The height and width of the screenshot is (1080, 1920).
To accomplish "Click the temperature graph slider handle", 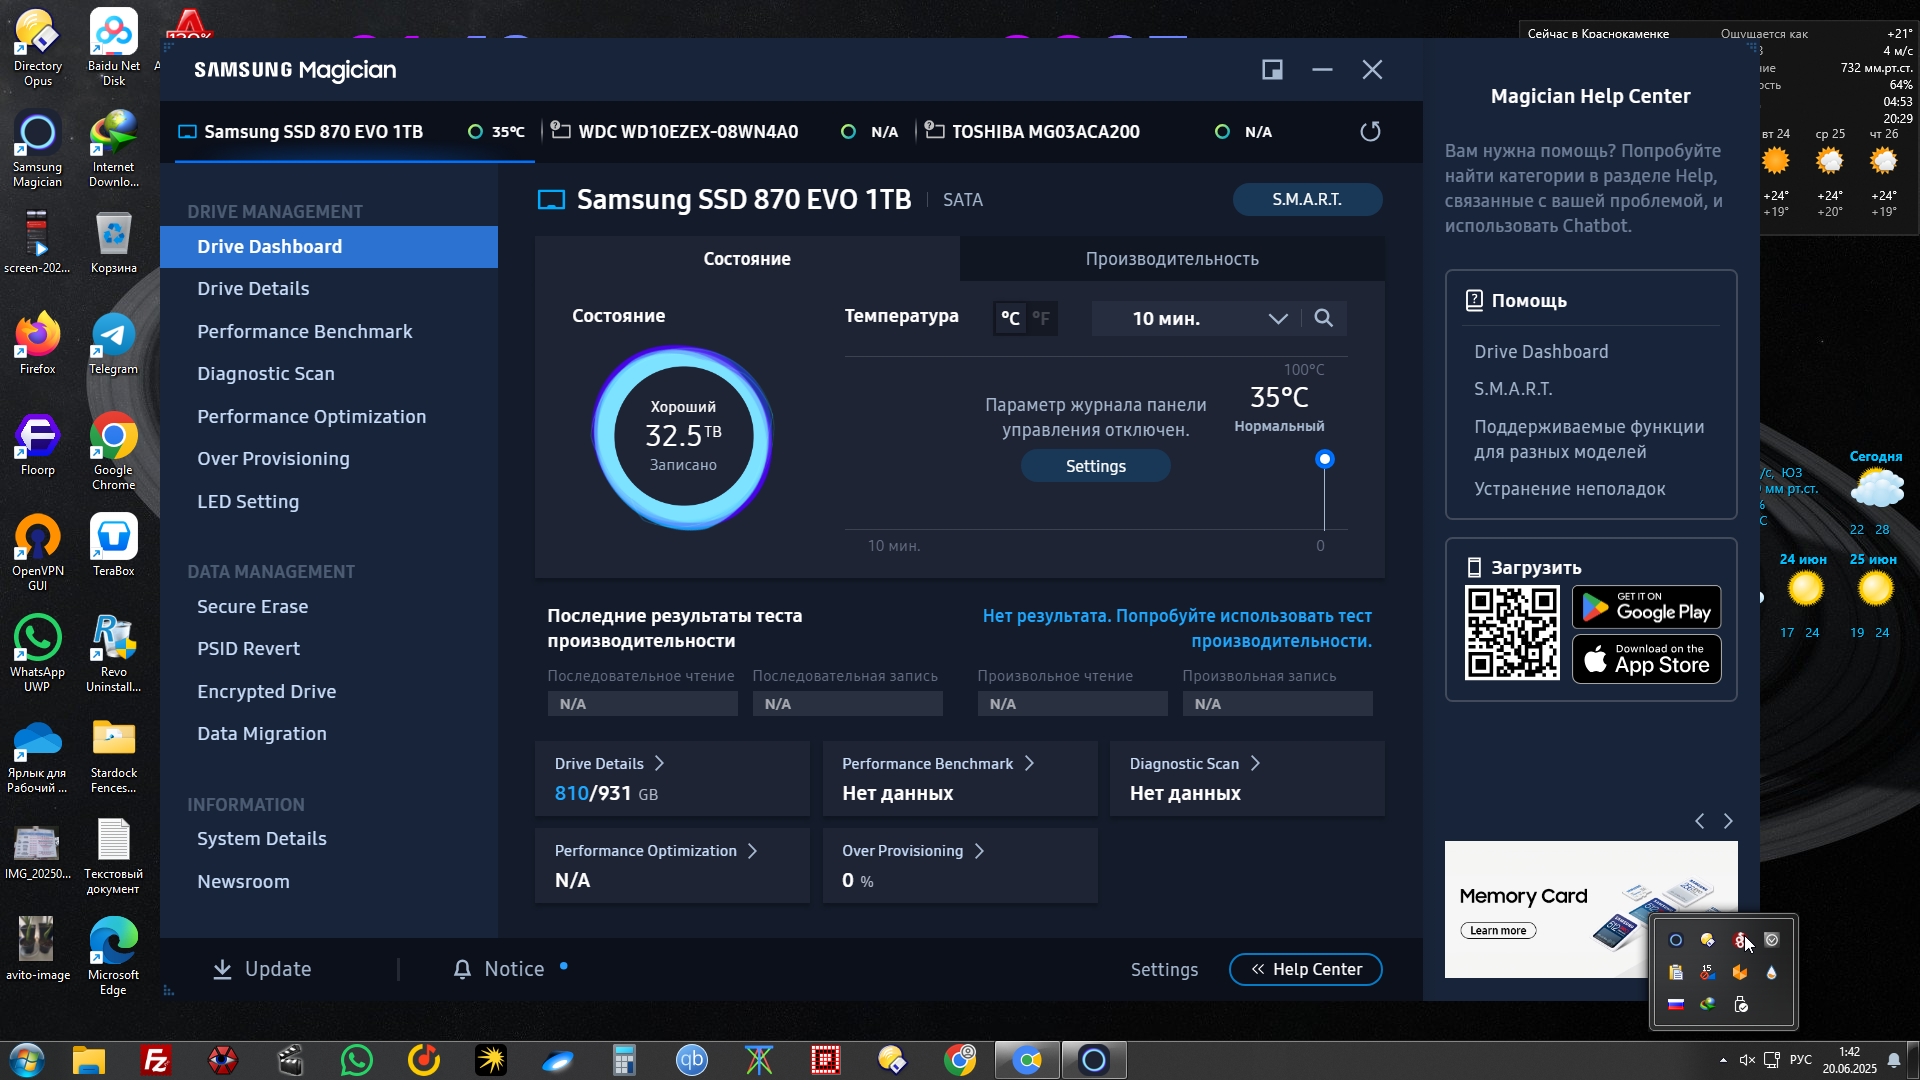I will click(1324, 459).
